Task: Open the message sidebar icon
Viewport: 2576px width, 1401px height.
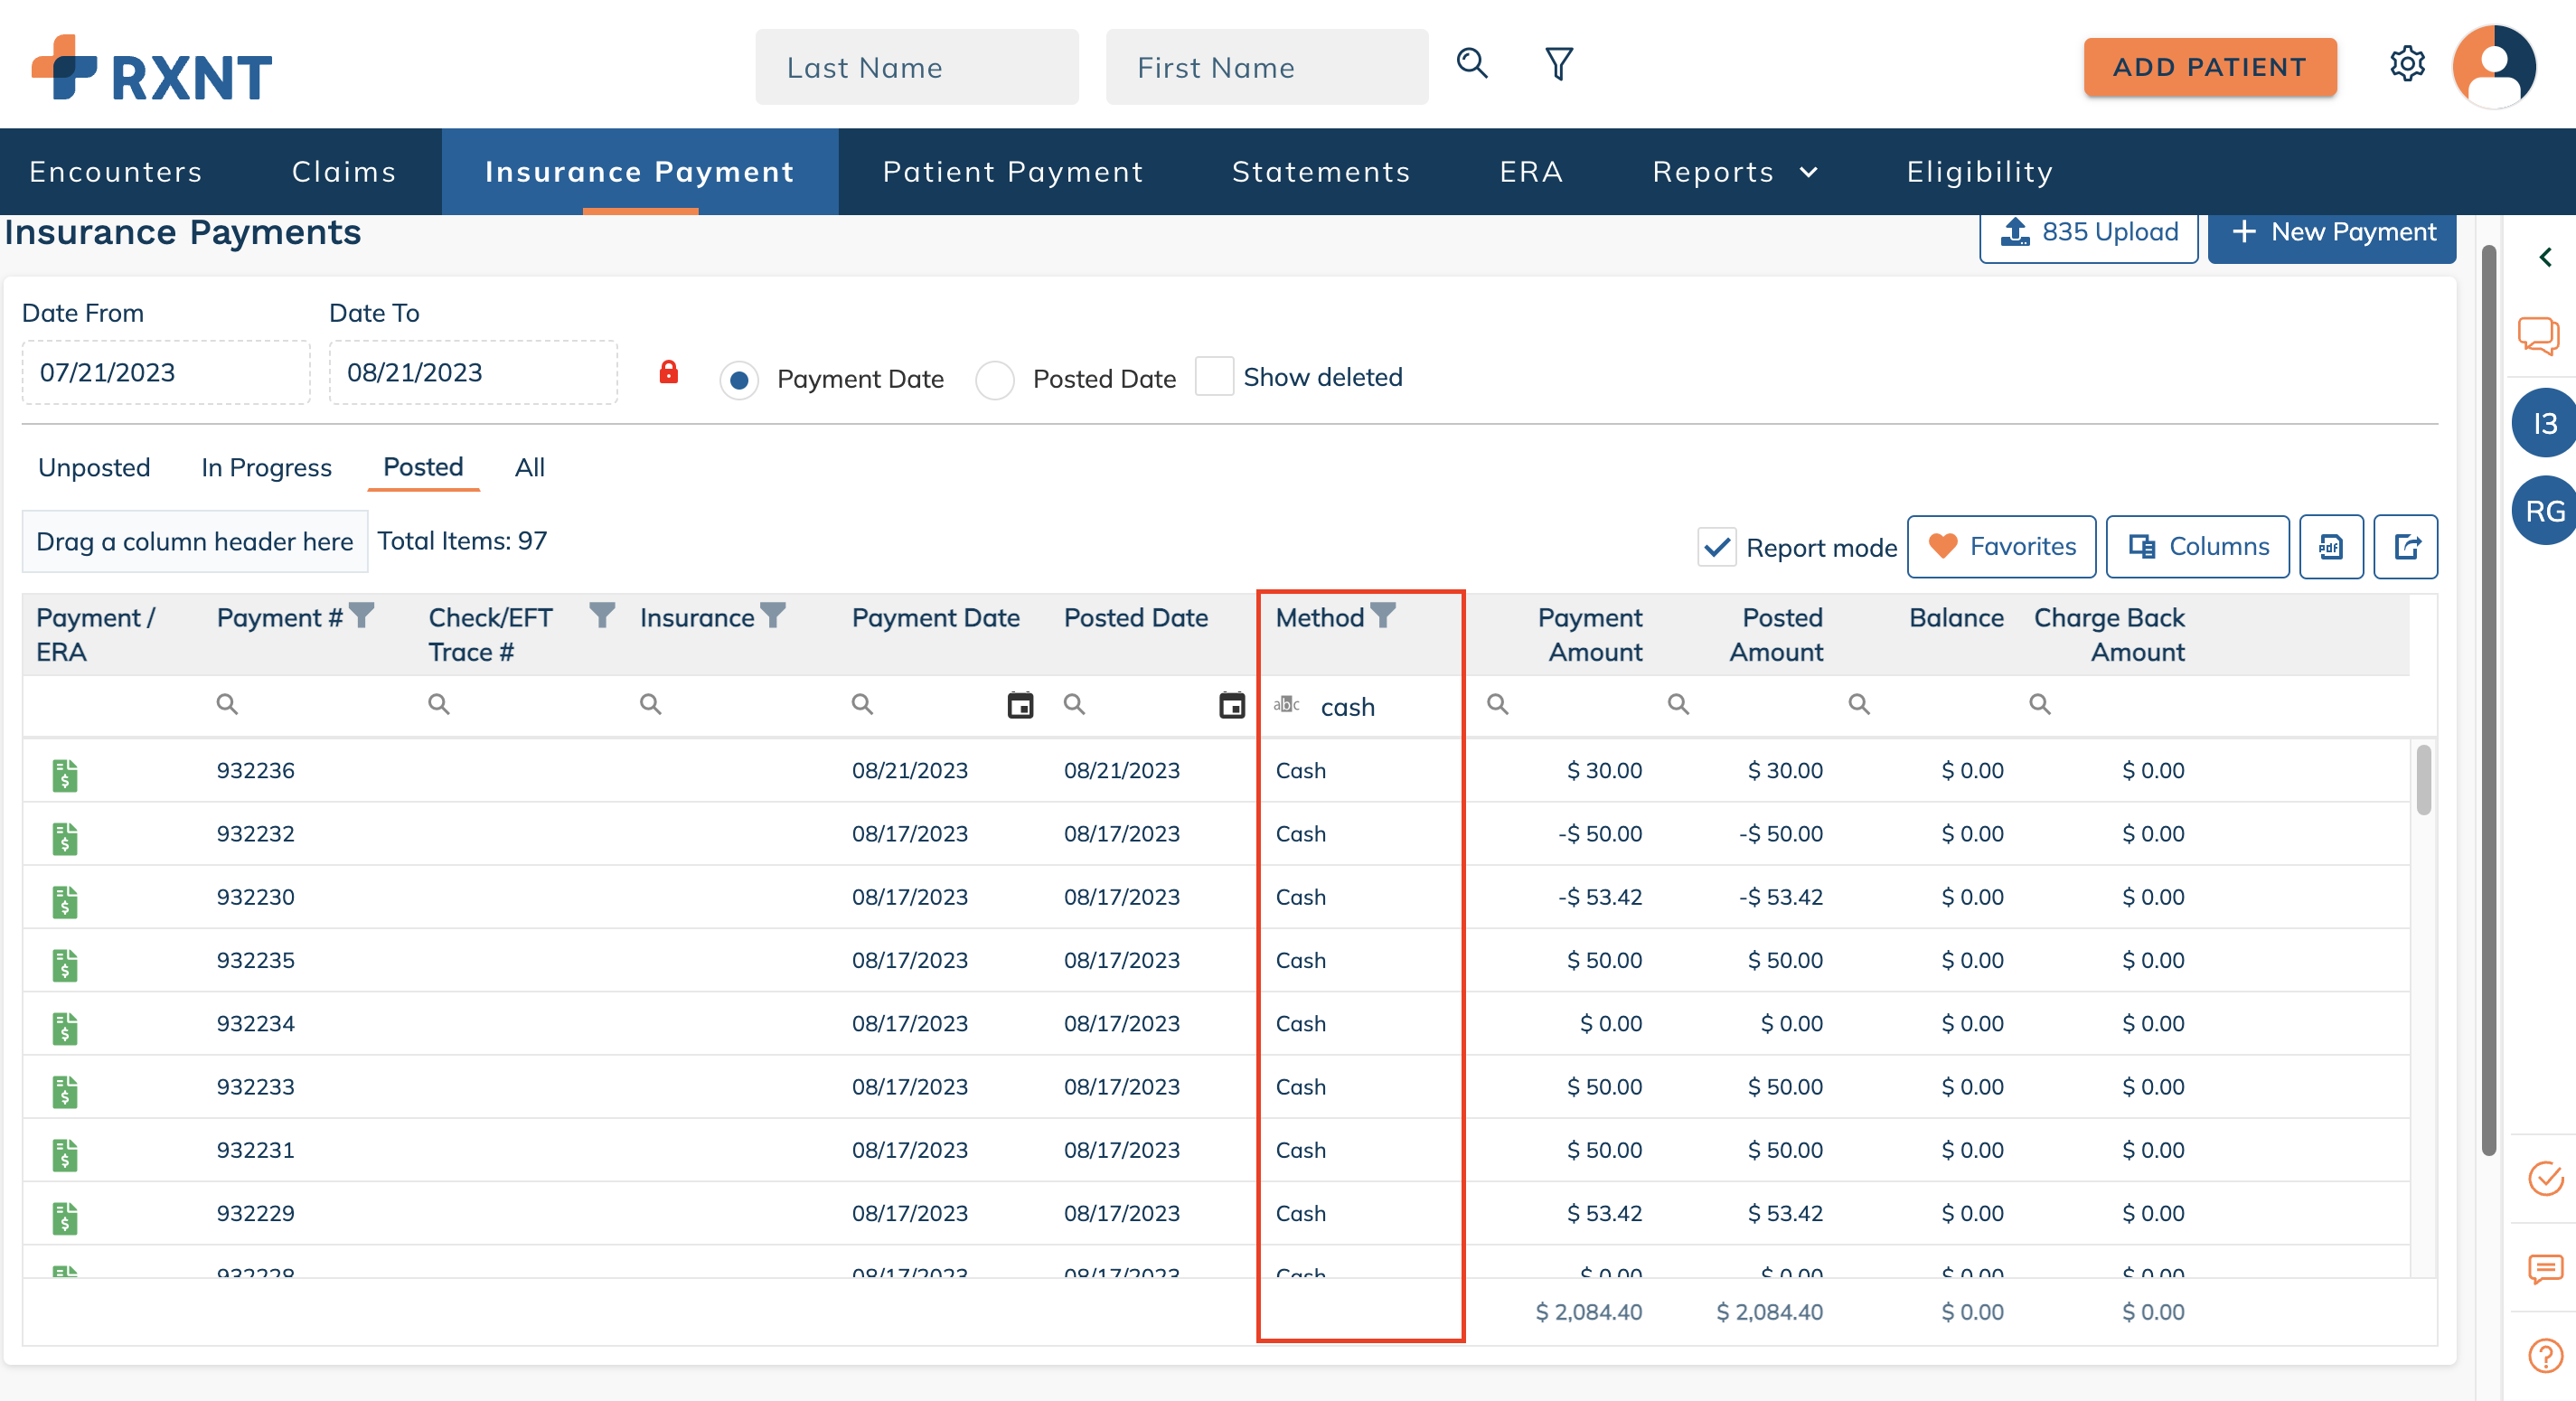Action: [x=2545, y=1269]
